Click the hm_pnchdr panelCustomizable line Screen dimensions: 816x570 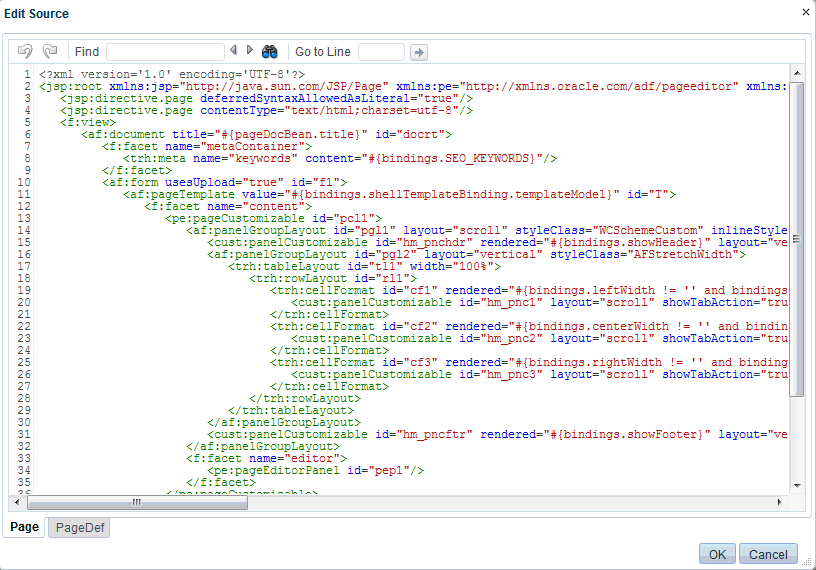tap(497, 242)
